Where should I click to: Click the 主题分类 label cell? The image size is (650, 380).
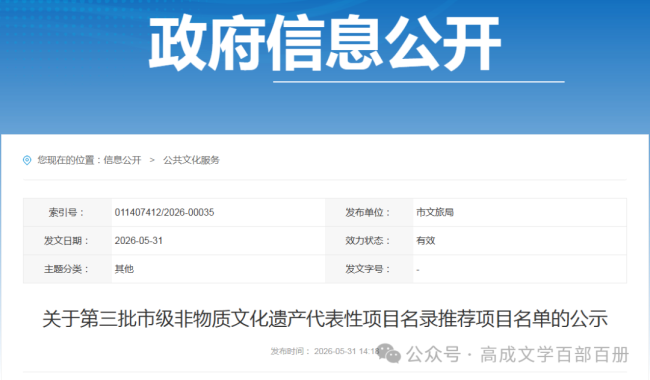tap(68, 269)
